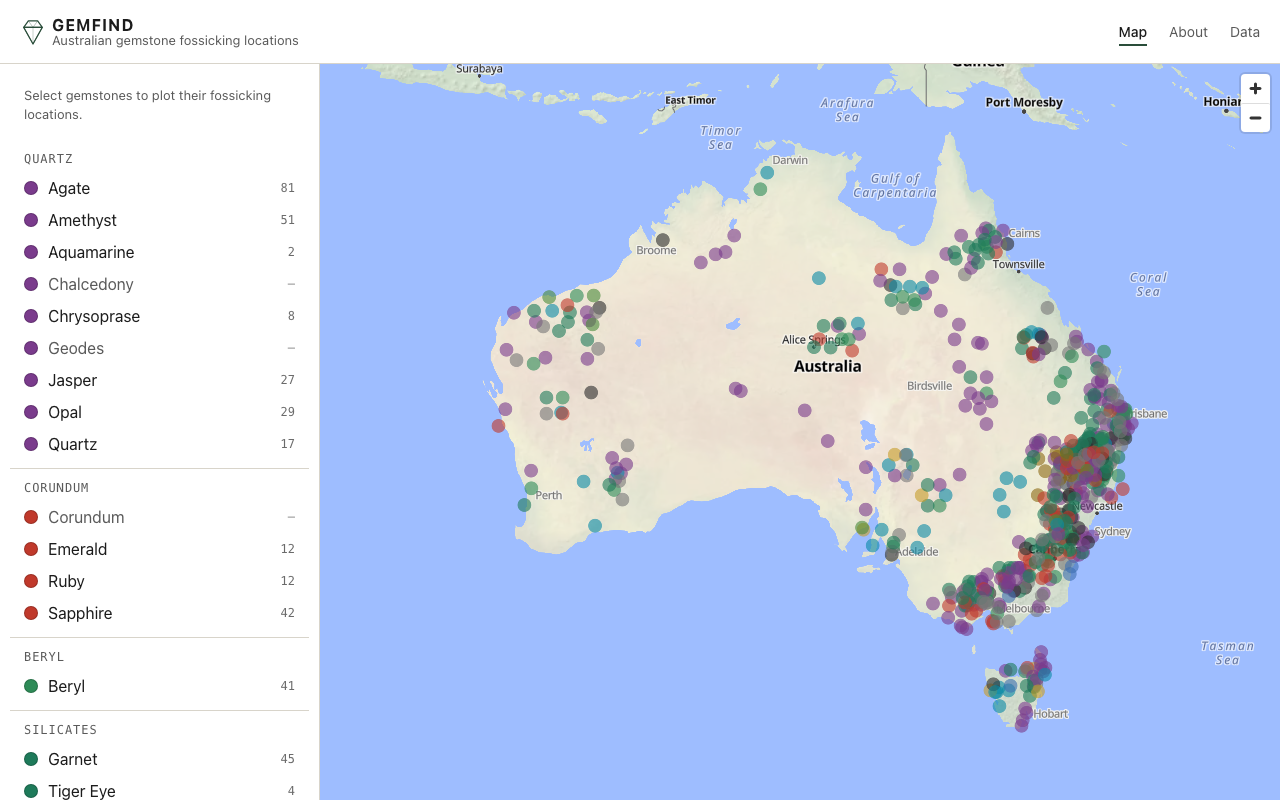The image size is (1280, 800).
Task: Click the Alice Springs map label
Action: coord(812,340)
